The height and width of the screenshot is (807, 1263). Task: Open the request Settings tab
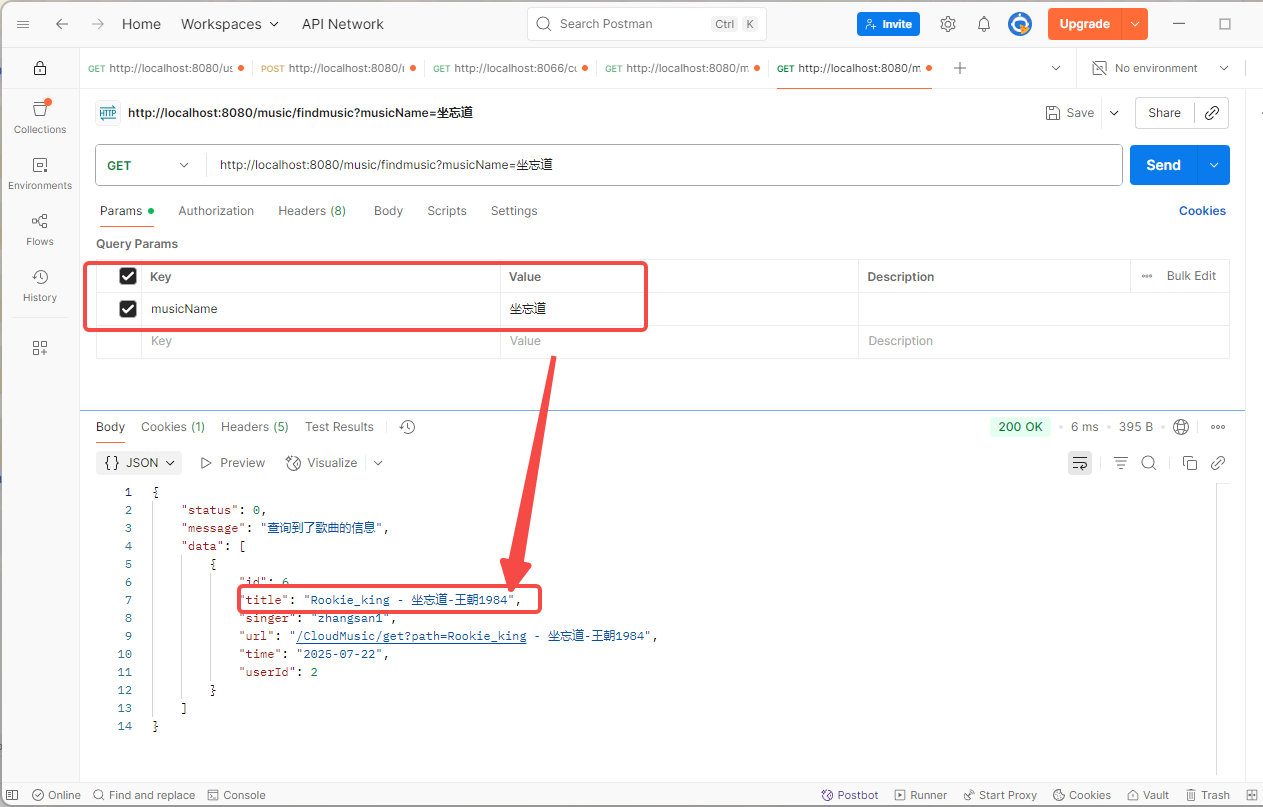click(x=514, y=211)
